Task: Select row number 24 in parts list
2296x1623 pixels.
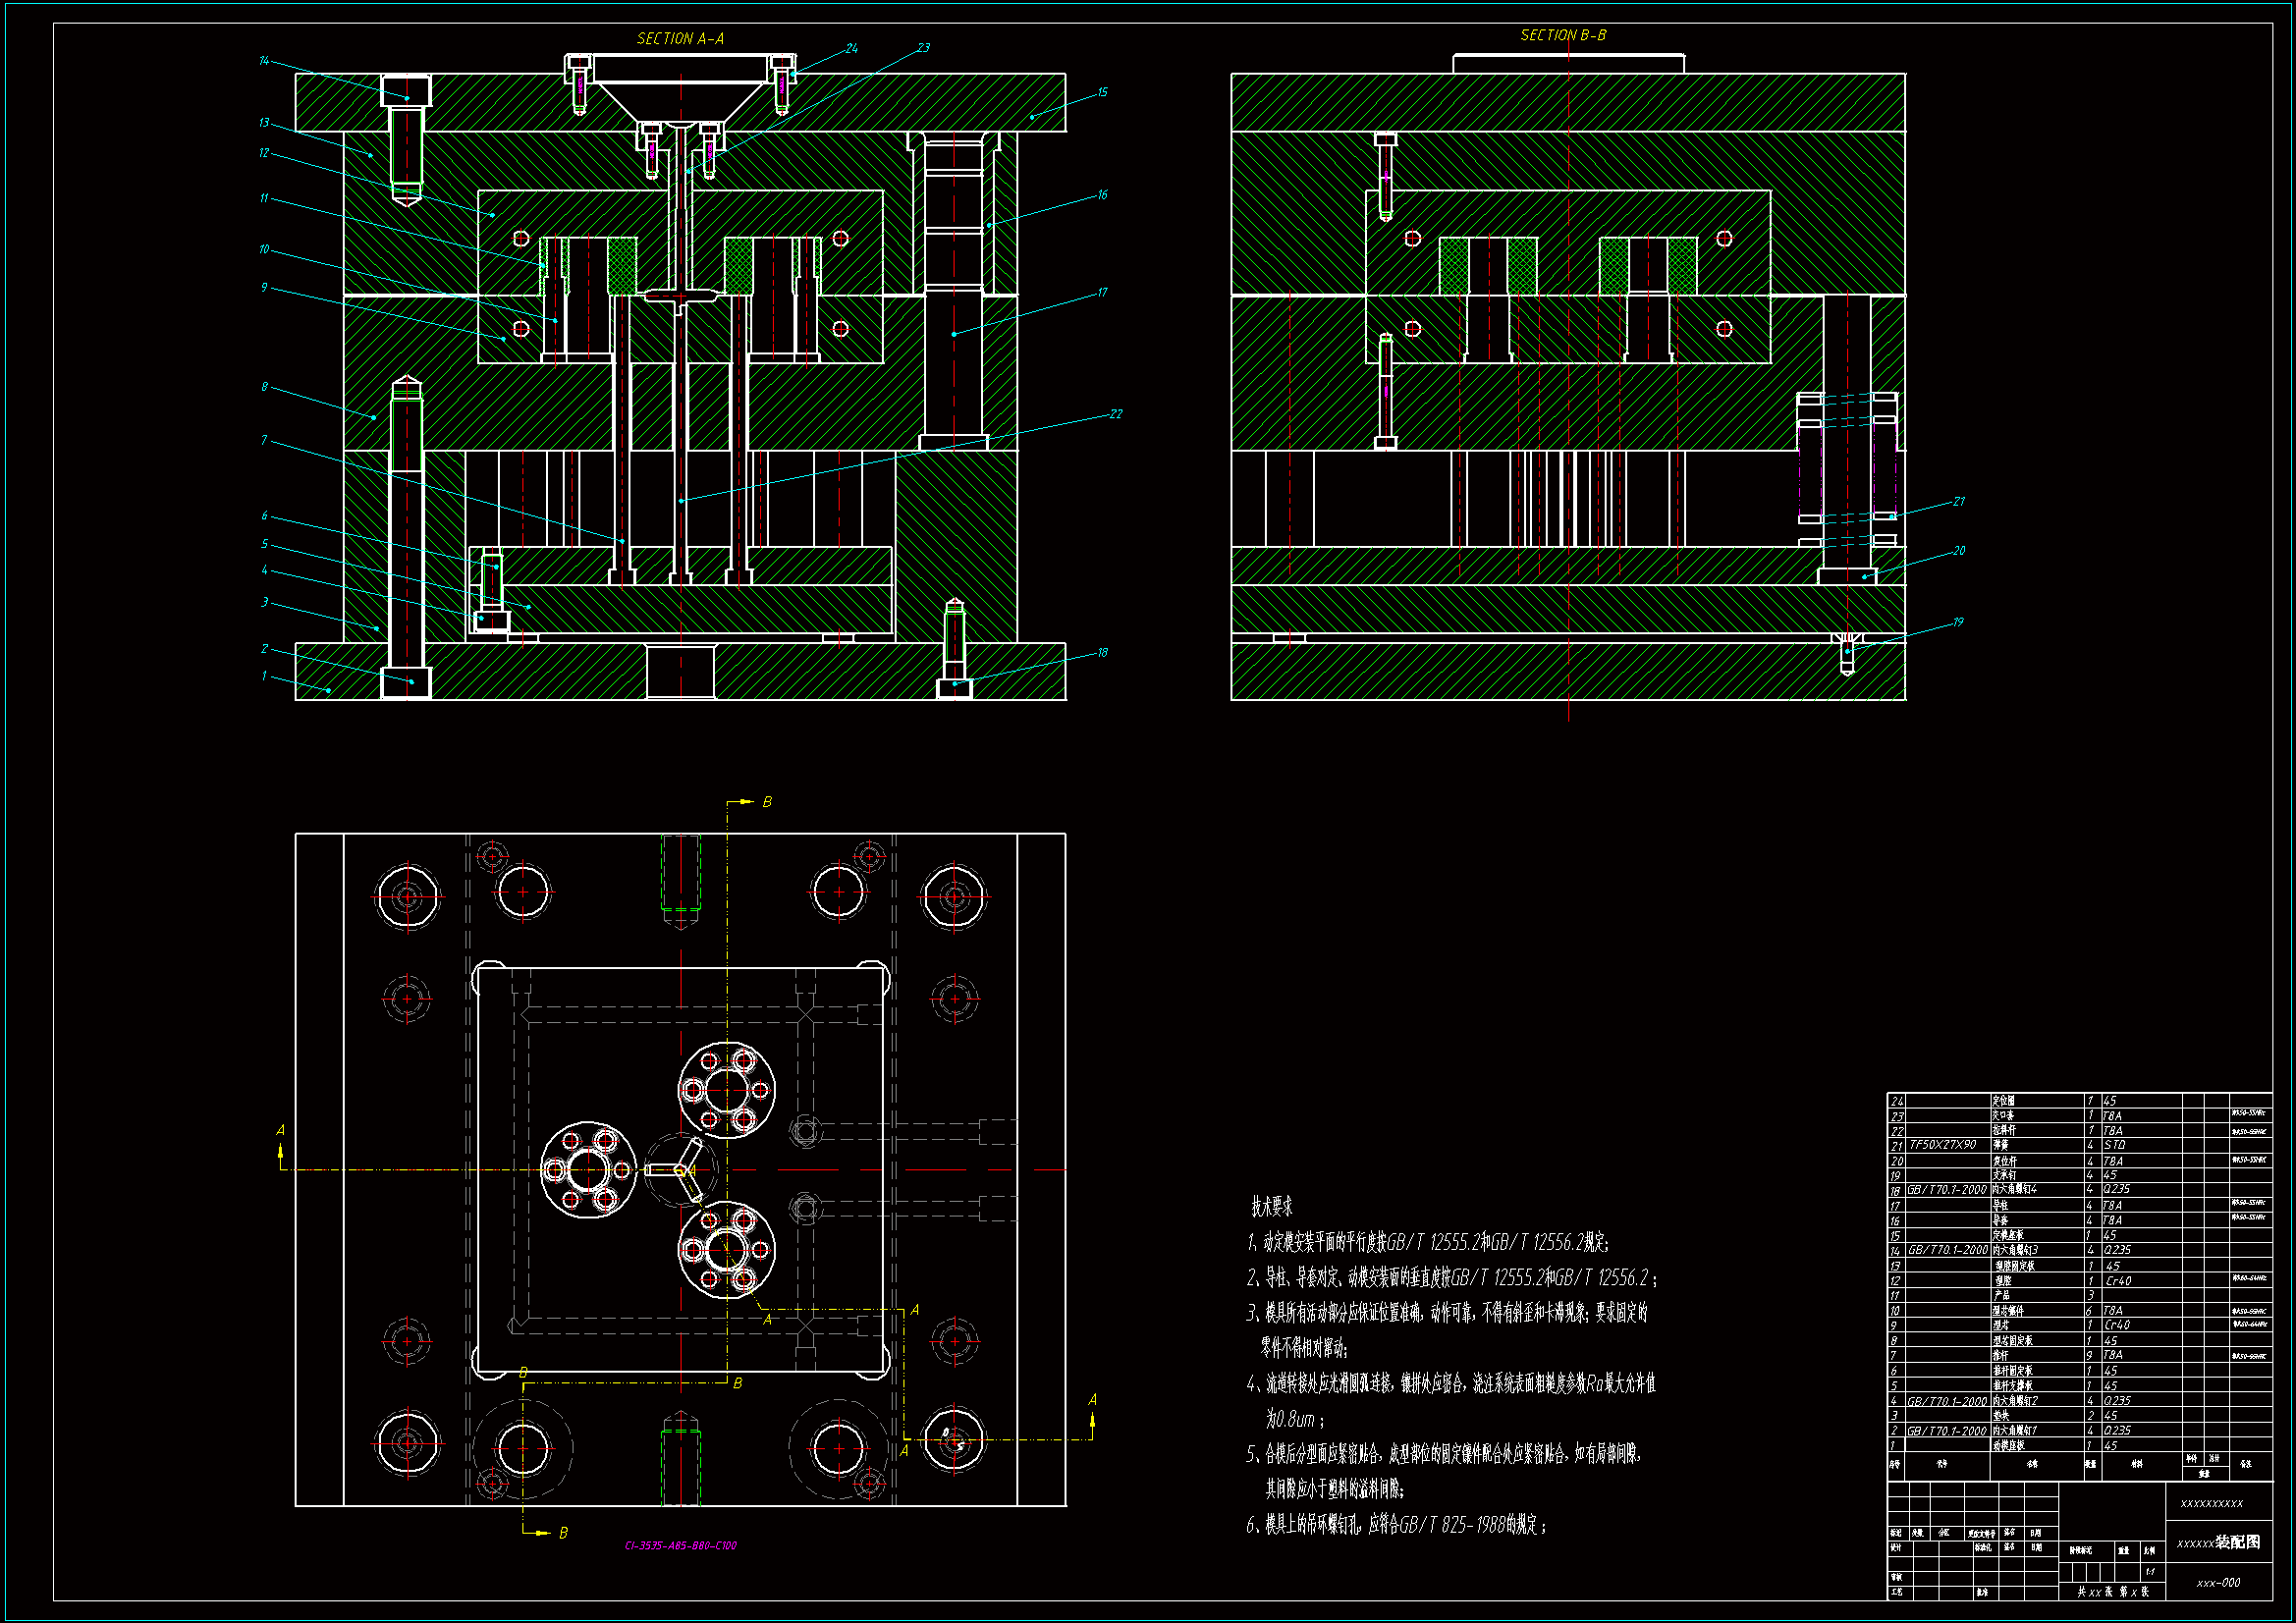Action: click(x=1896, y=1101)
